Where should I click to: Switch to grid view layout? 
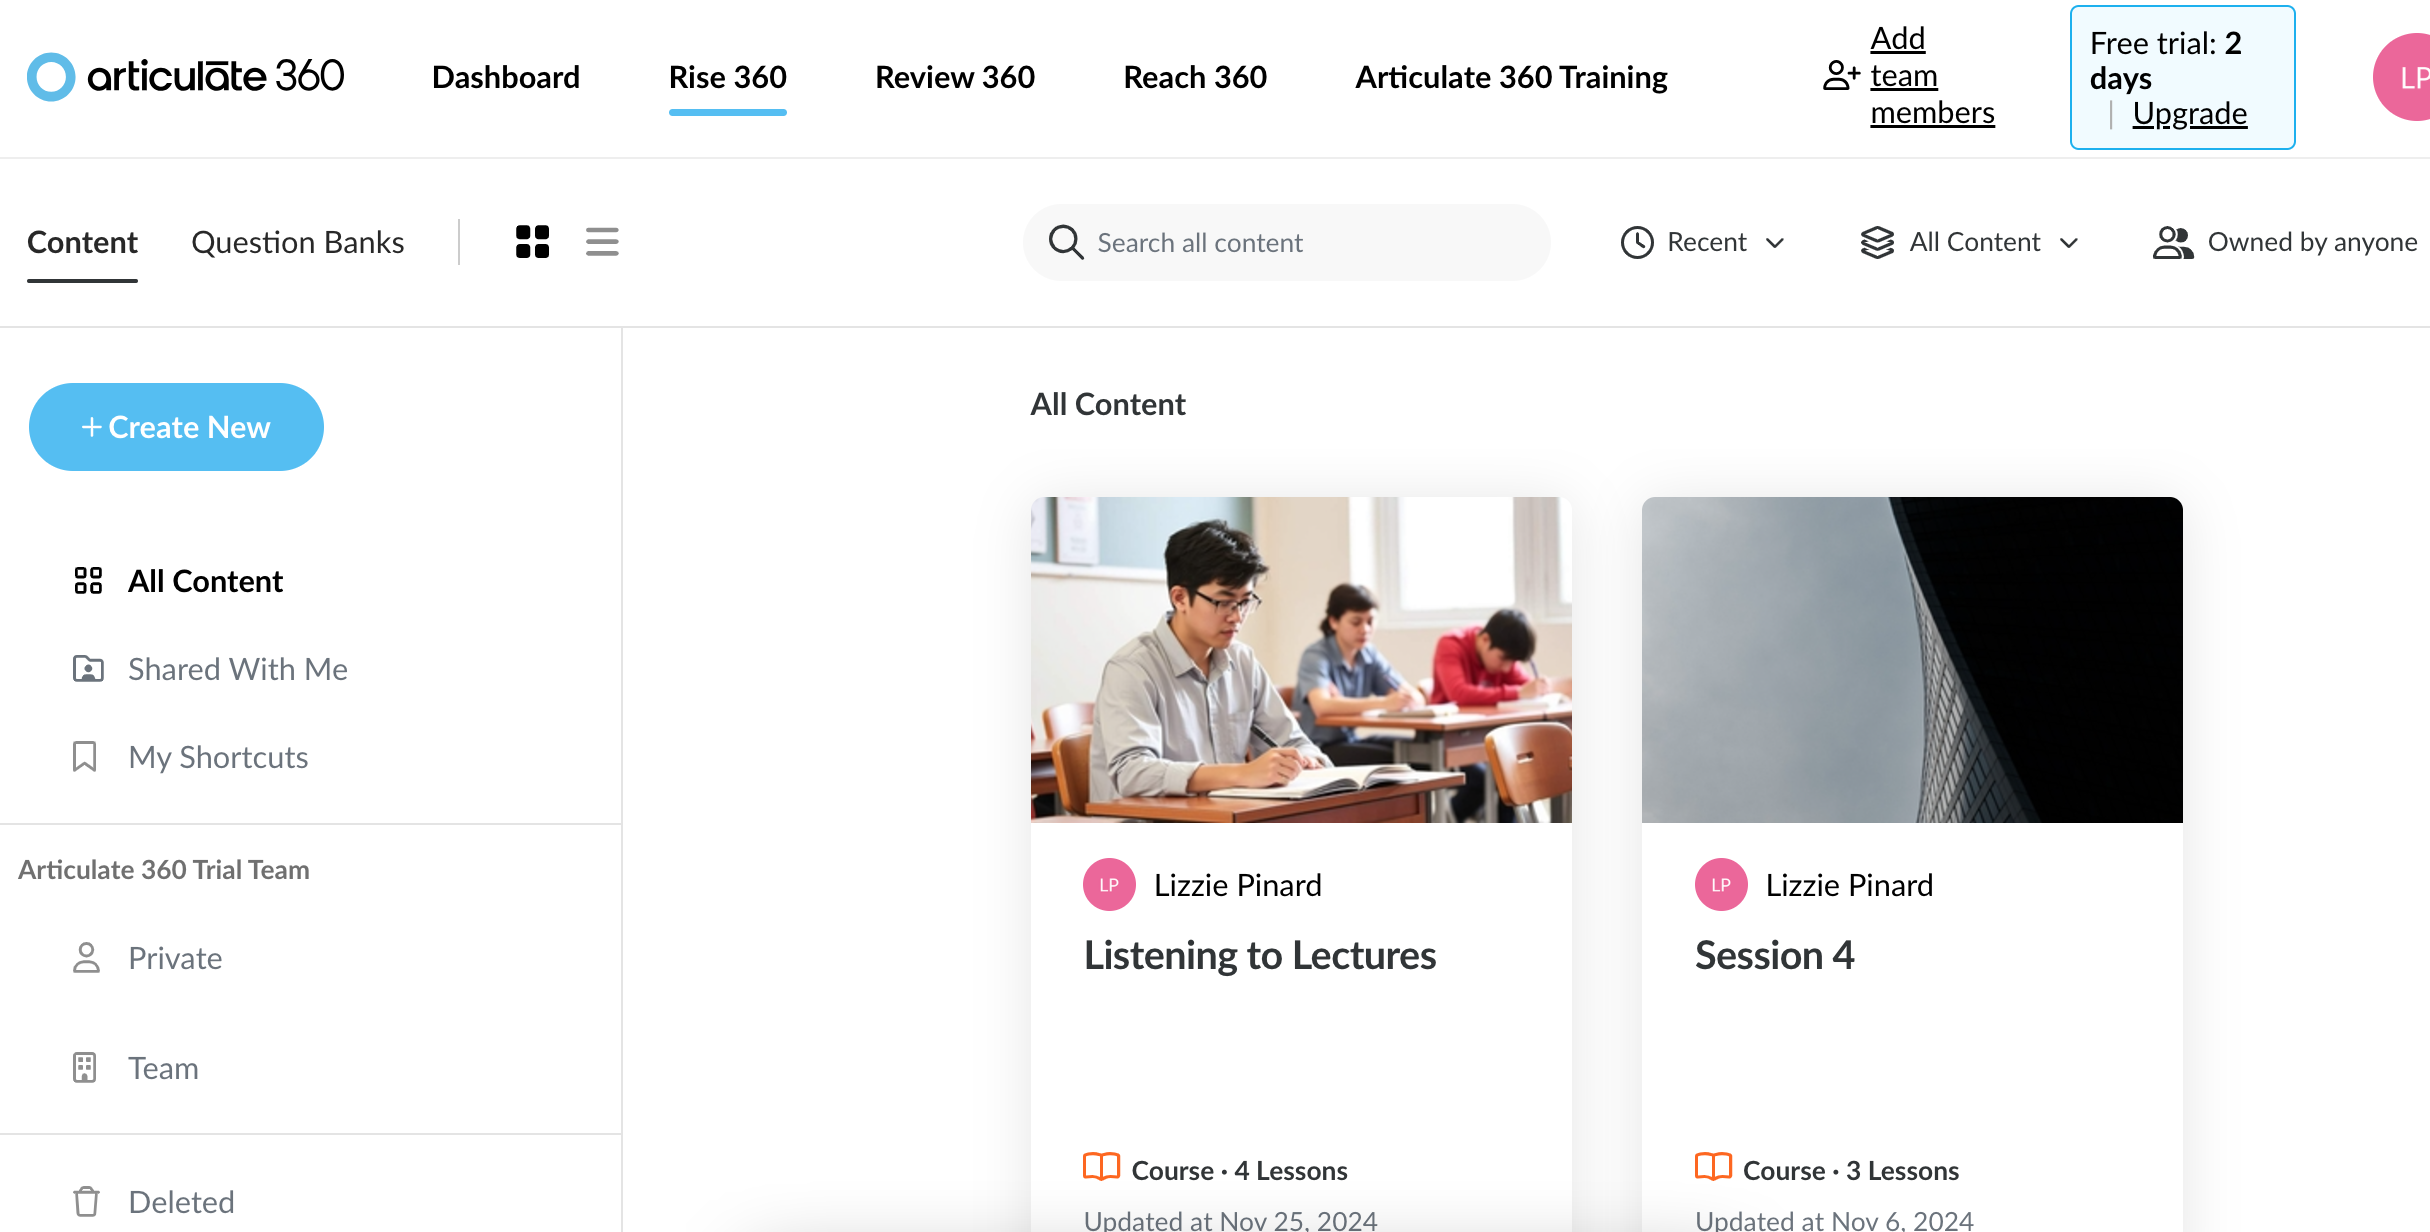[532, 242]
